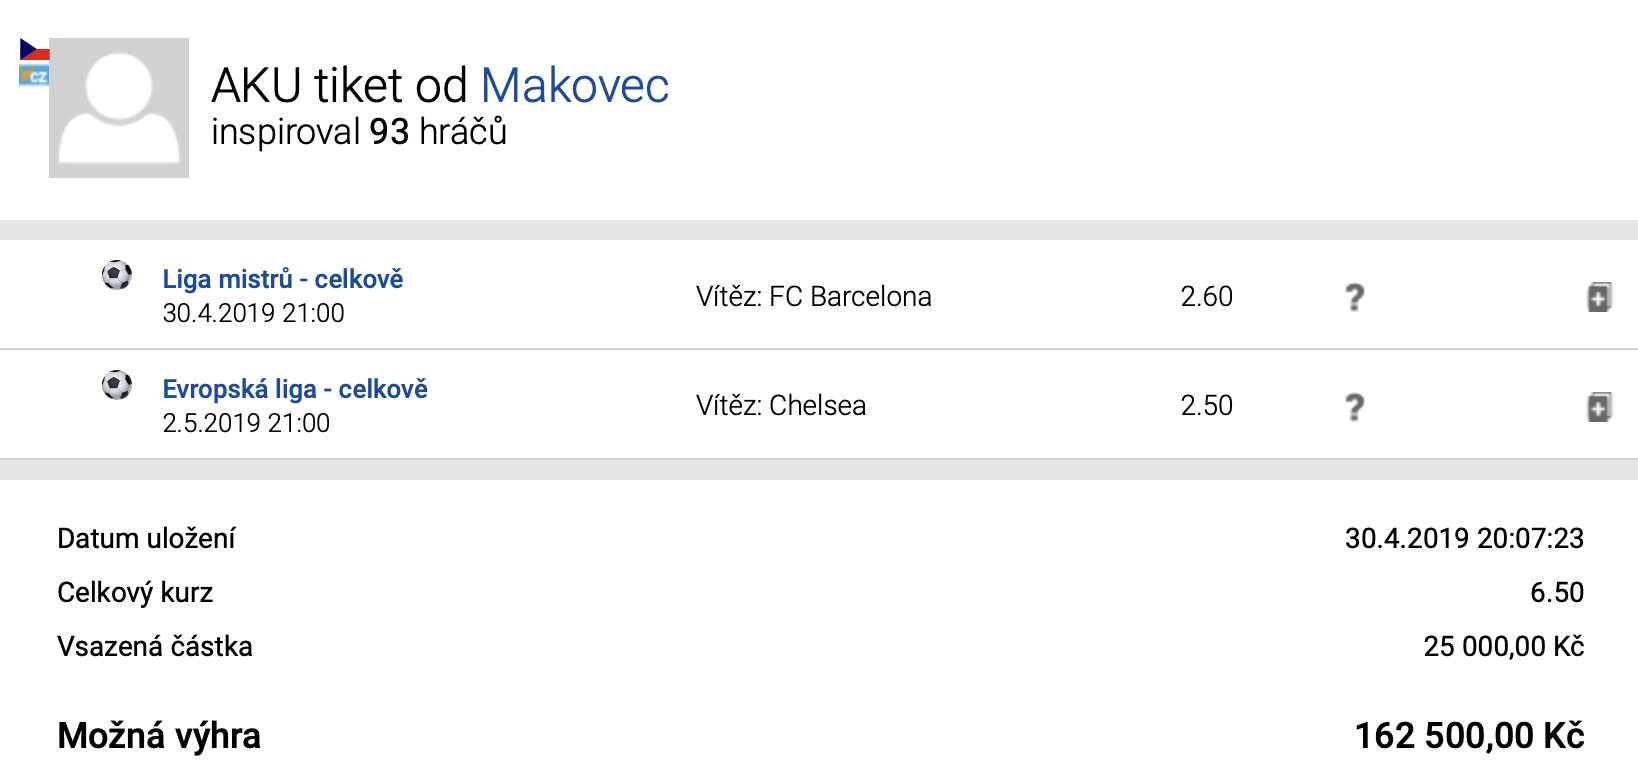Click the 162 500,00 Kč possible win amount

click(x=1469, y=736)
